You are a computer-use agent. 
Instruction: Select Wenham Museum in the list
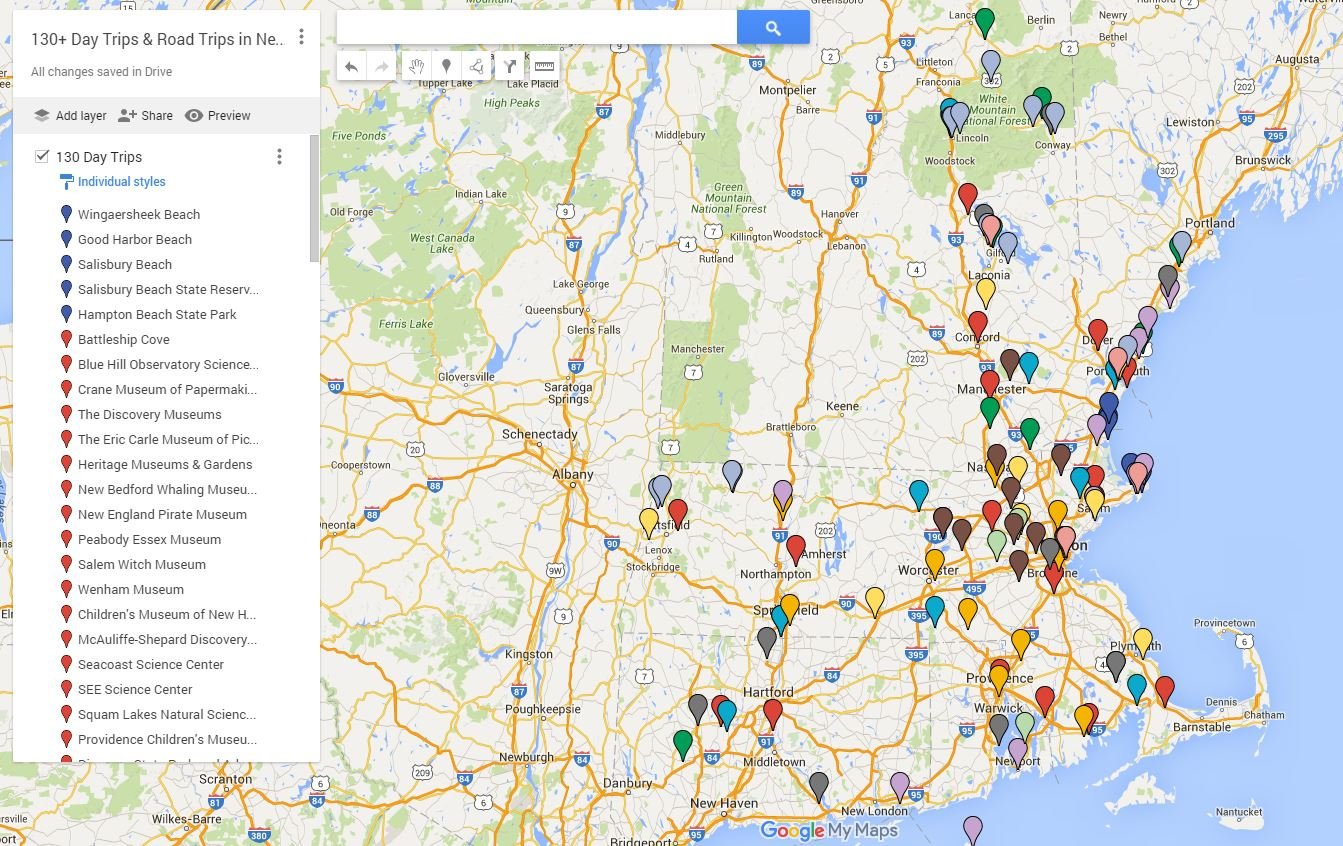[131, 589]
